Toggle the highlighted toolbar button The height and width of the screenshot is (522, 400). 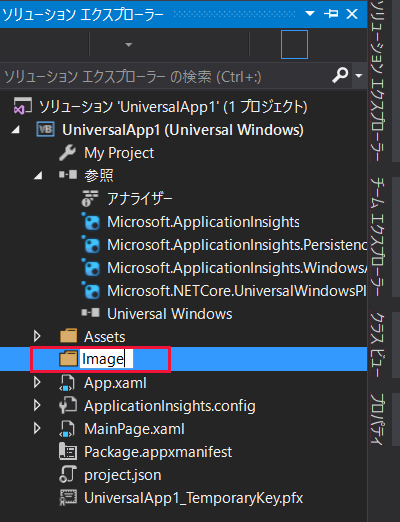(x=294, y=44)
